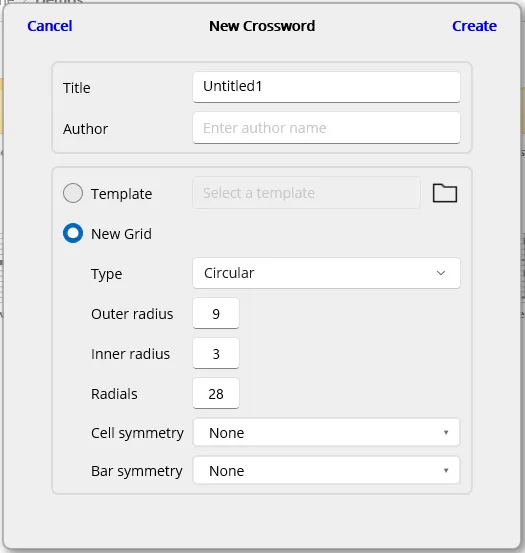Click the Radials field showing 28

coord(216,394)
